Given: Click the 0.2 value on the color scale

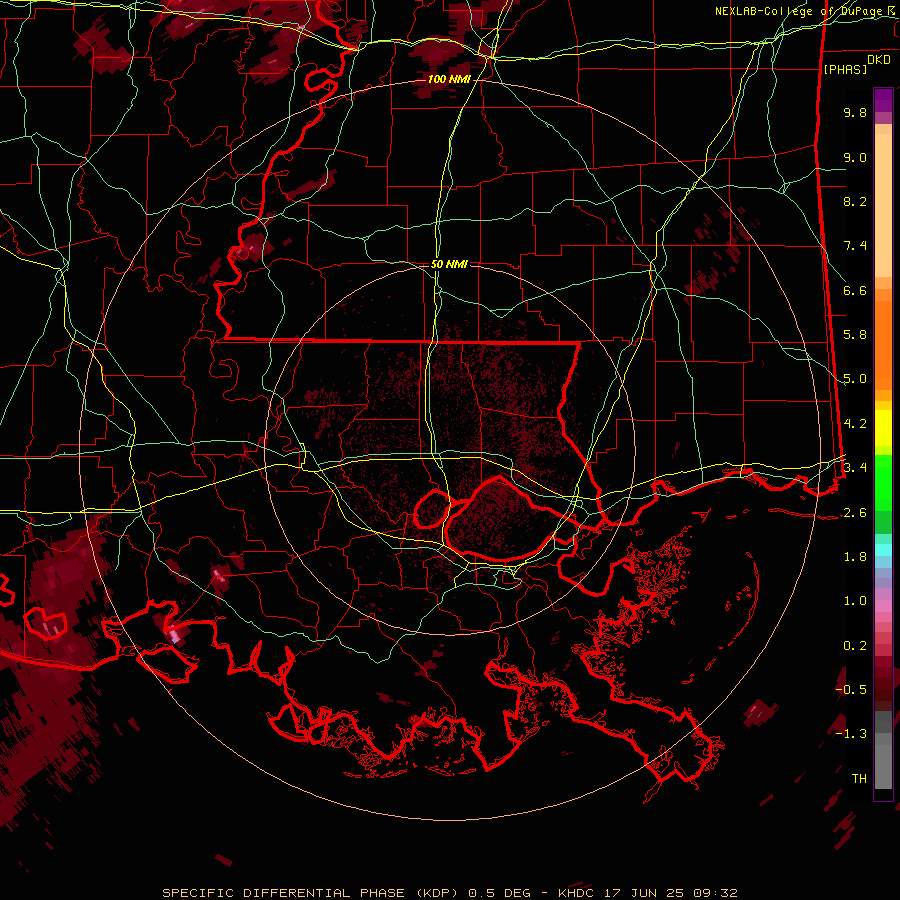Looking at the screenshot, I should (x=855, y=646).
